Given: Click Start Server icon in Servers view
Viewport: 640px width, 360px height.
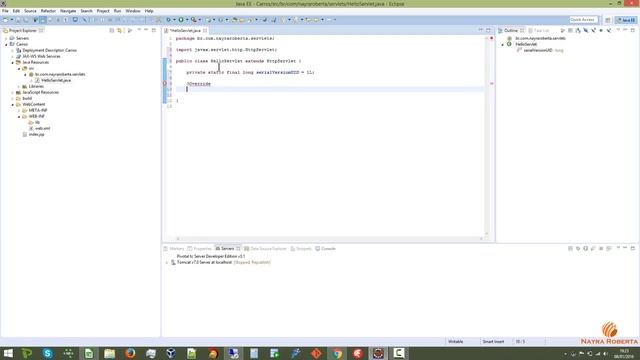Looking at the screenshot, I should (585, 249).
